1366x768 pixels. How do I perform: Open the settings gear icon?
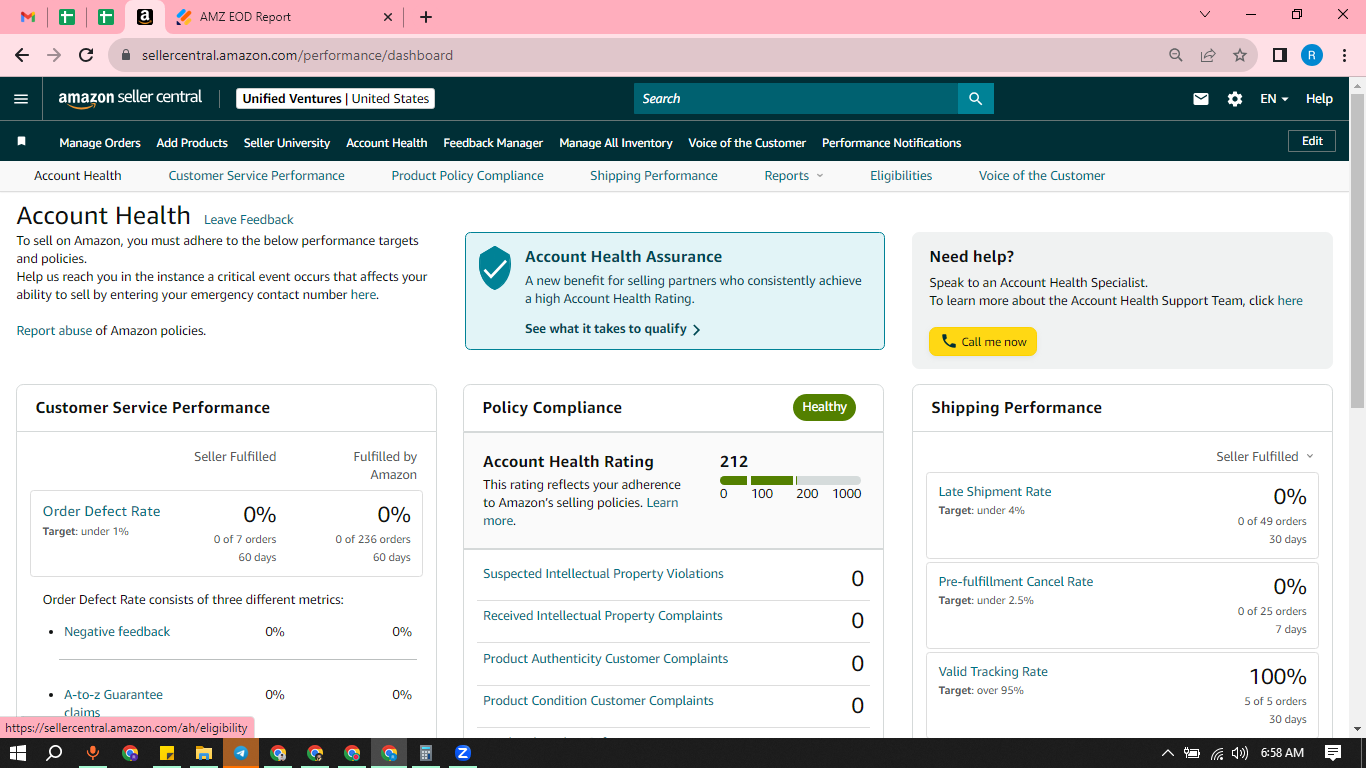click(x=1235, y=99)
